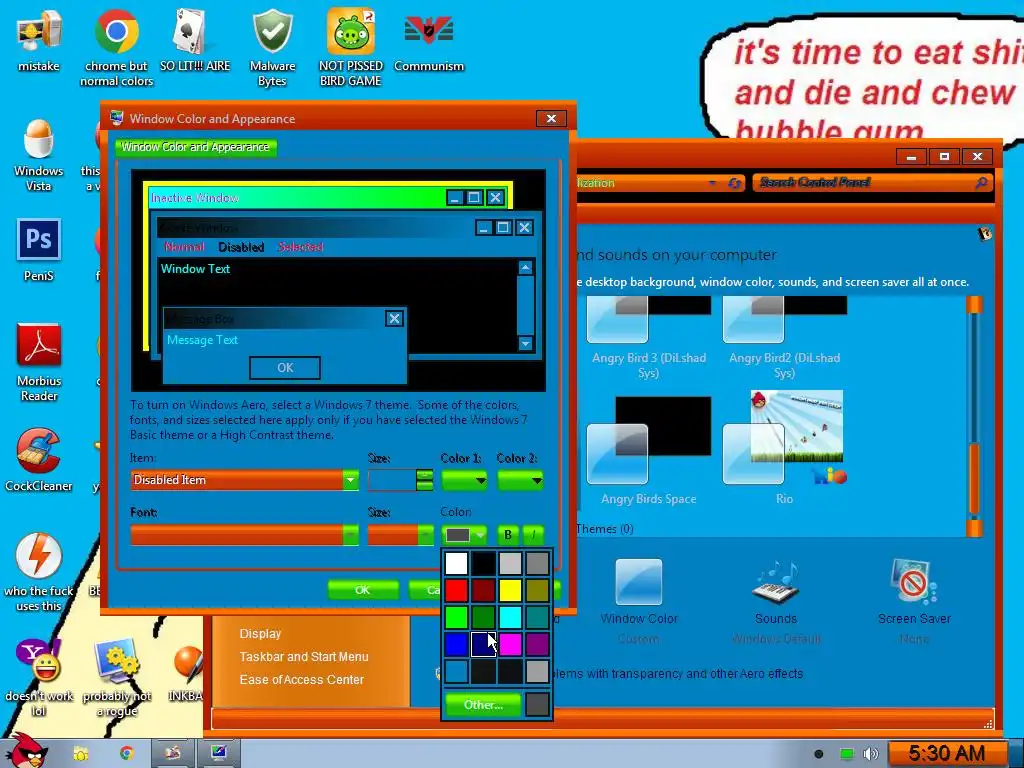Click 'Other...' in the color palette
This screenshot has height=768, width=1024.
point(483,705)
